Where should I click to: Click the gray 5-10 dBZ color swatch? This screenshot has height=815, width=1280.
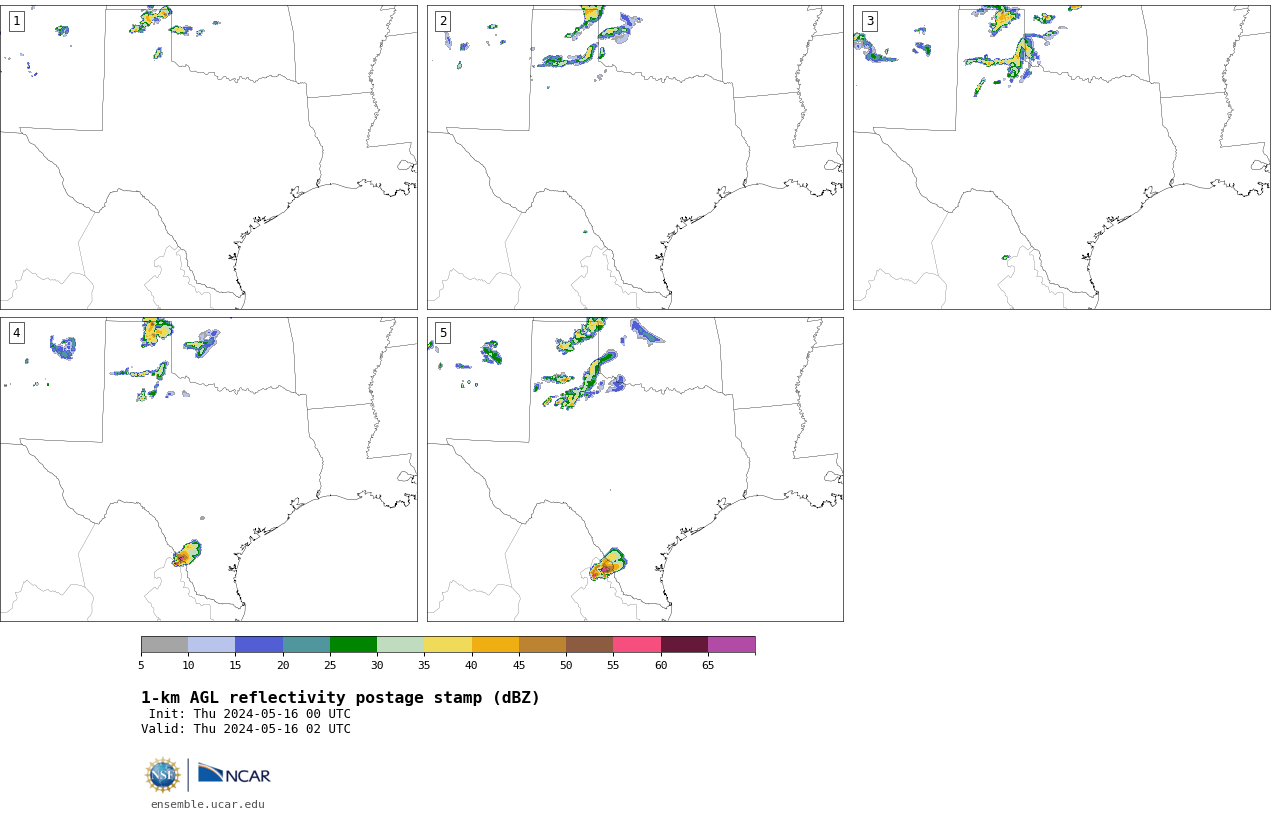164,644
